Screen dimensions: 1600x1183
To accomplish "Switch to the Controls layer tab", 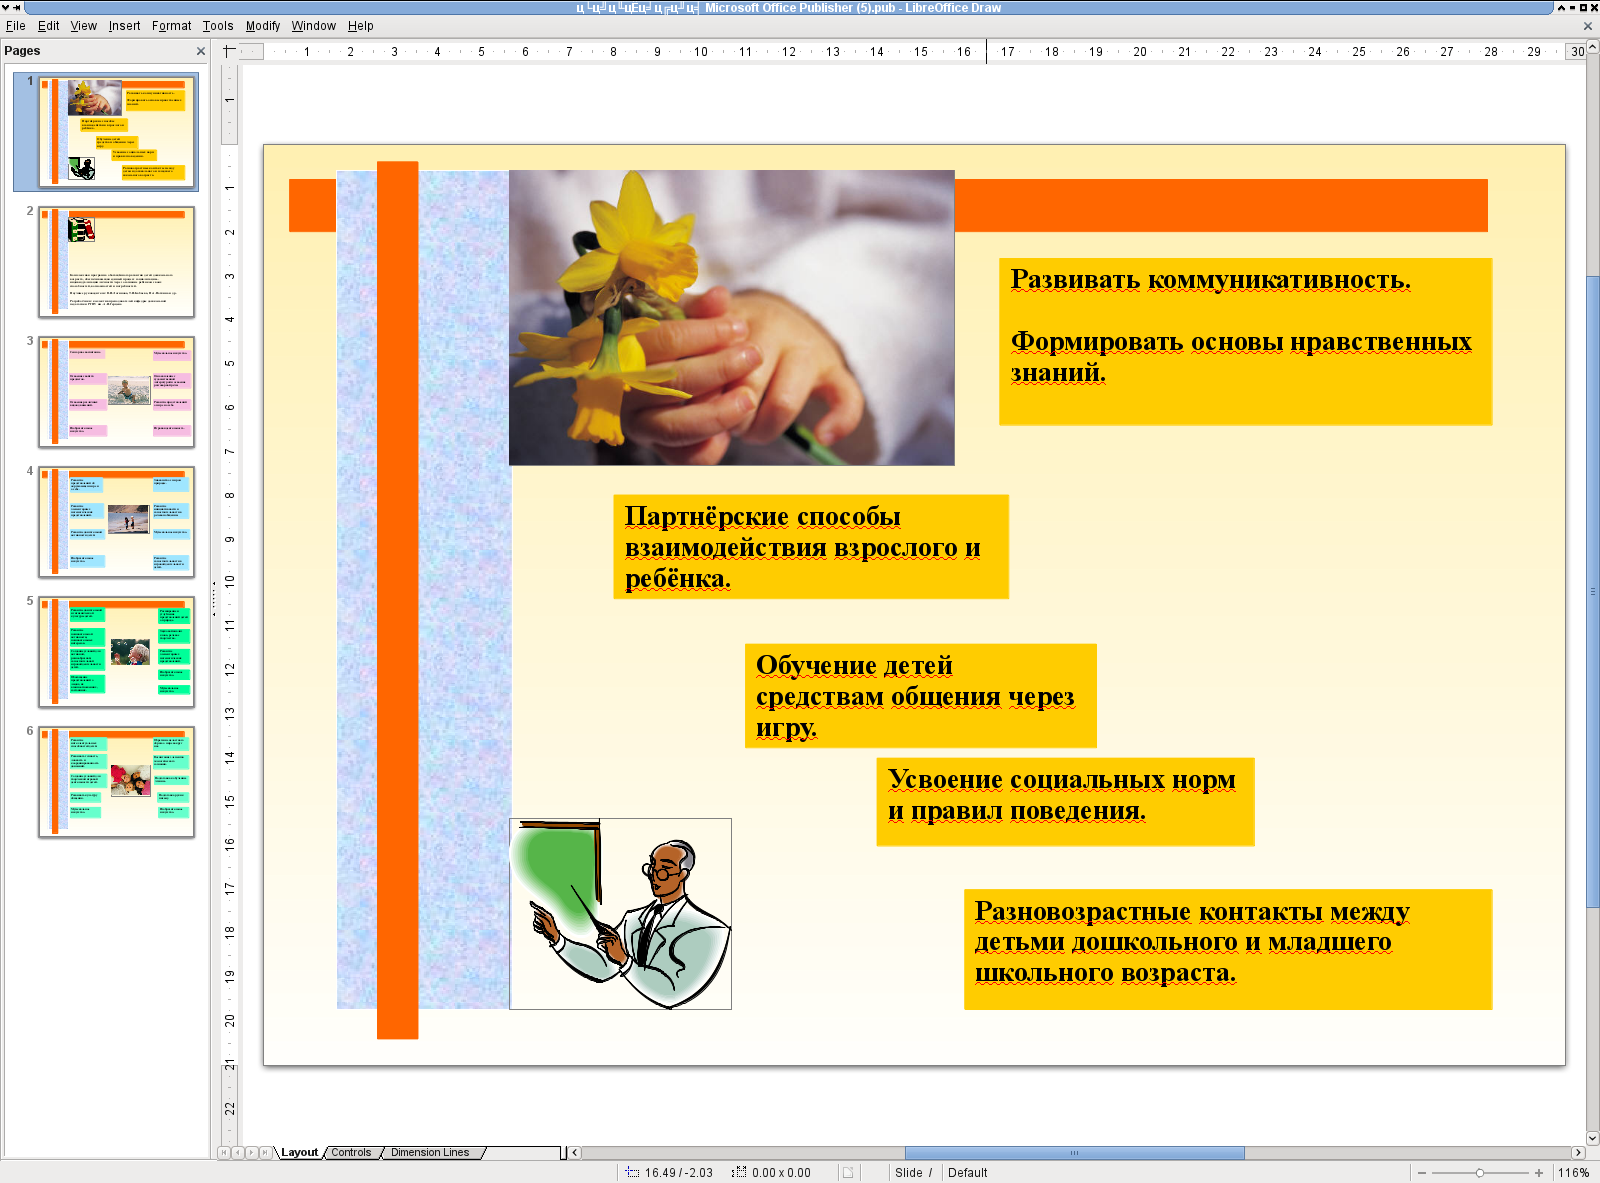I will [351, 1153].
